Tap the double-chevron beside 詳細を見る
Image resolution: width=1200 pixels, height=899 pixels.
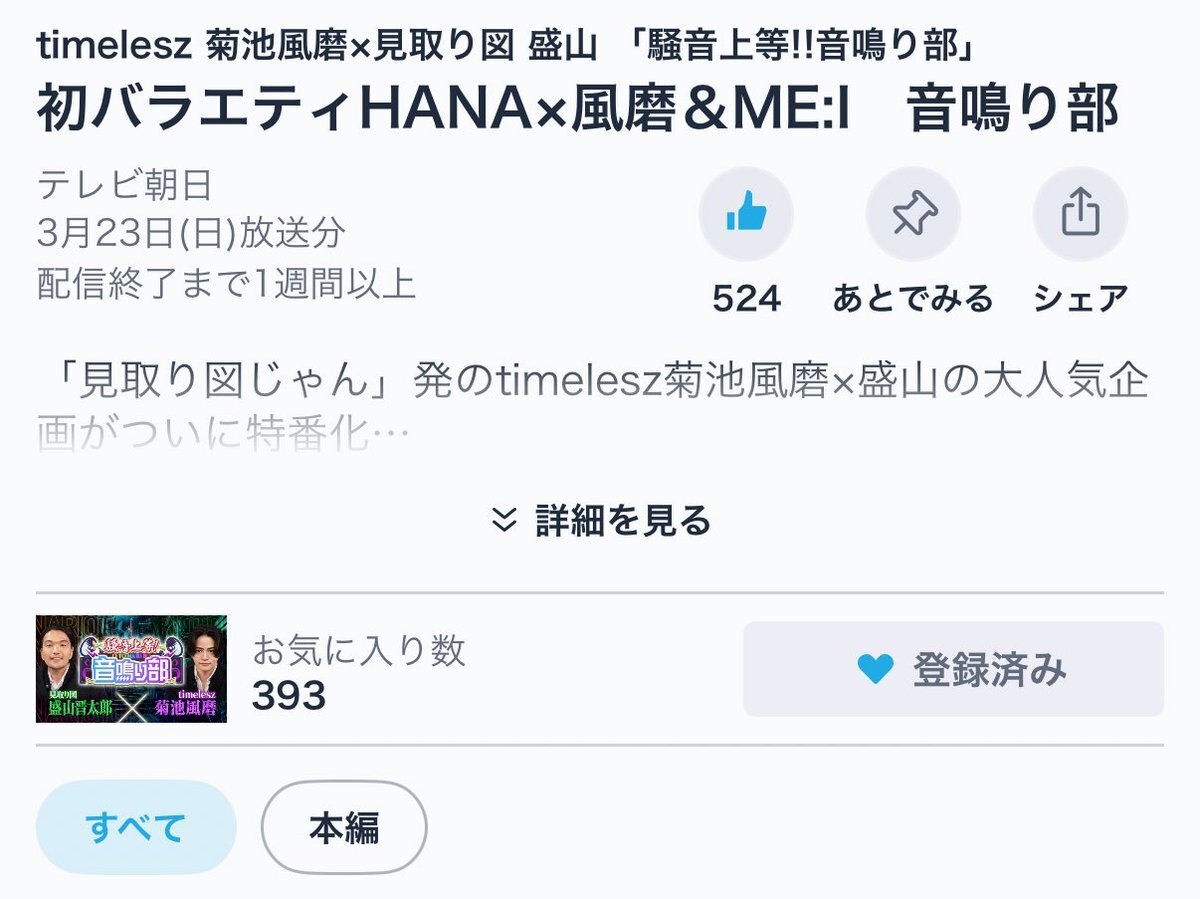(x=505, y=520)
